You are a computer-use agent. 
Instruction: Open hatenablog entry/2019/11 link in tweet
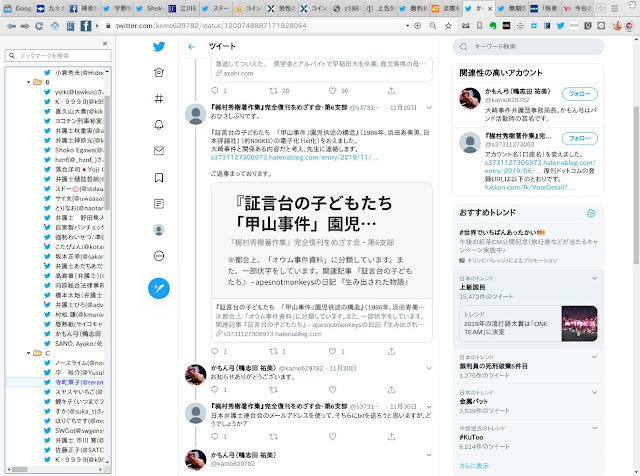pyautogui.click(x=294, y=157)
